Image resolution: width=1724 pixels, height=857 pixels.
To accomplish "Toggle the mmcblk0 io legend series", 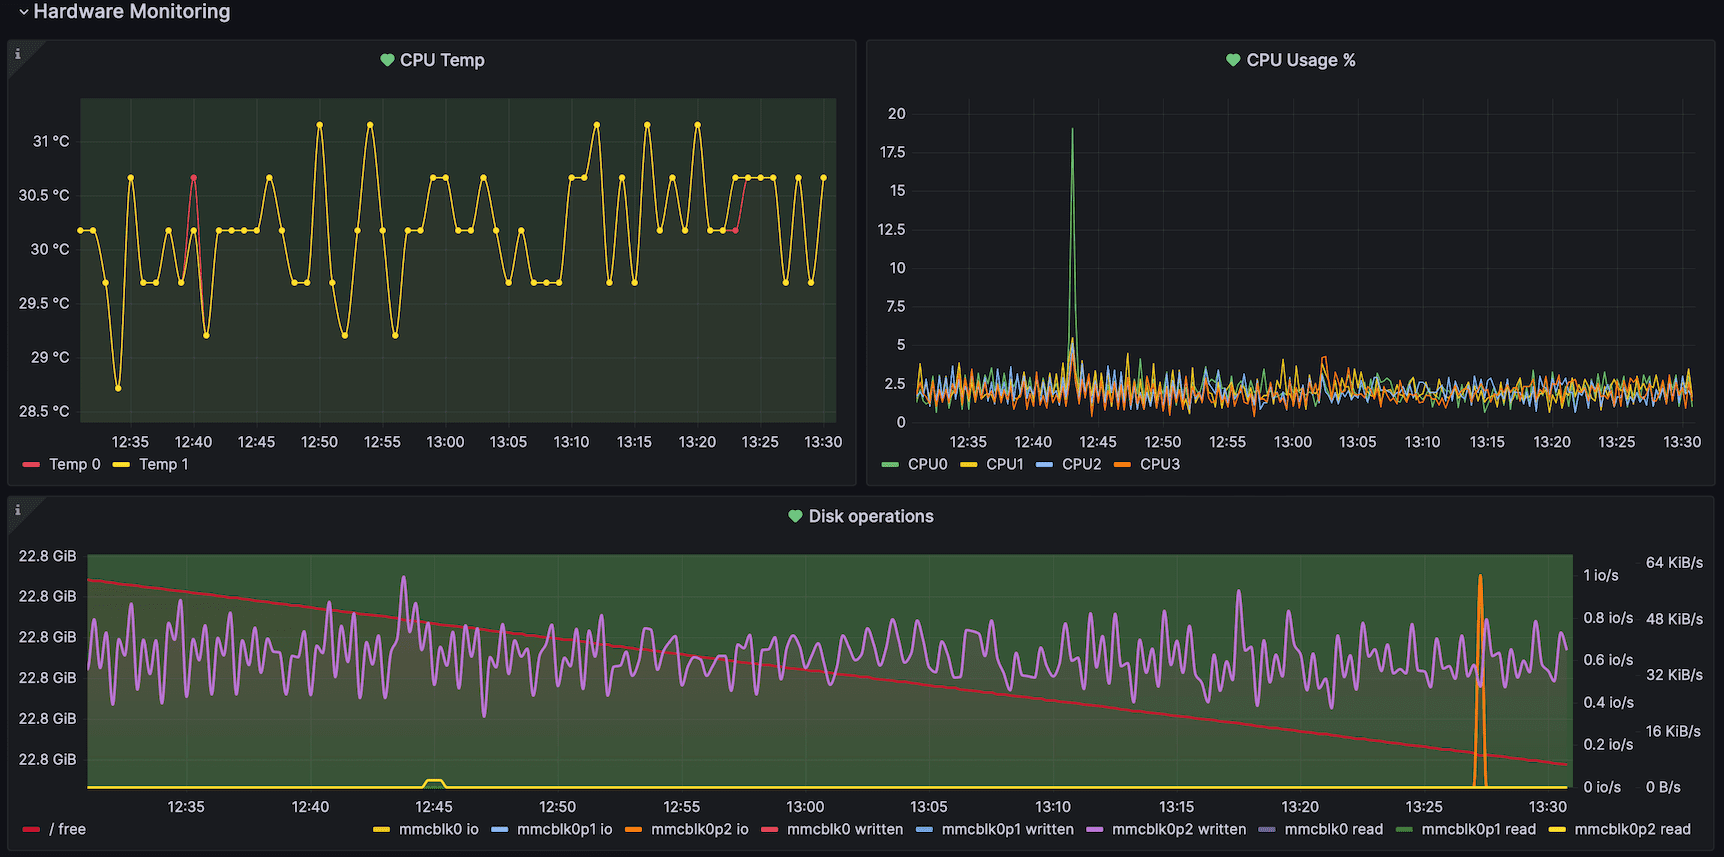I will pyautogui.click(x=439, y=829).
